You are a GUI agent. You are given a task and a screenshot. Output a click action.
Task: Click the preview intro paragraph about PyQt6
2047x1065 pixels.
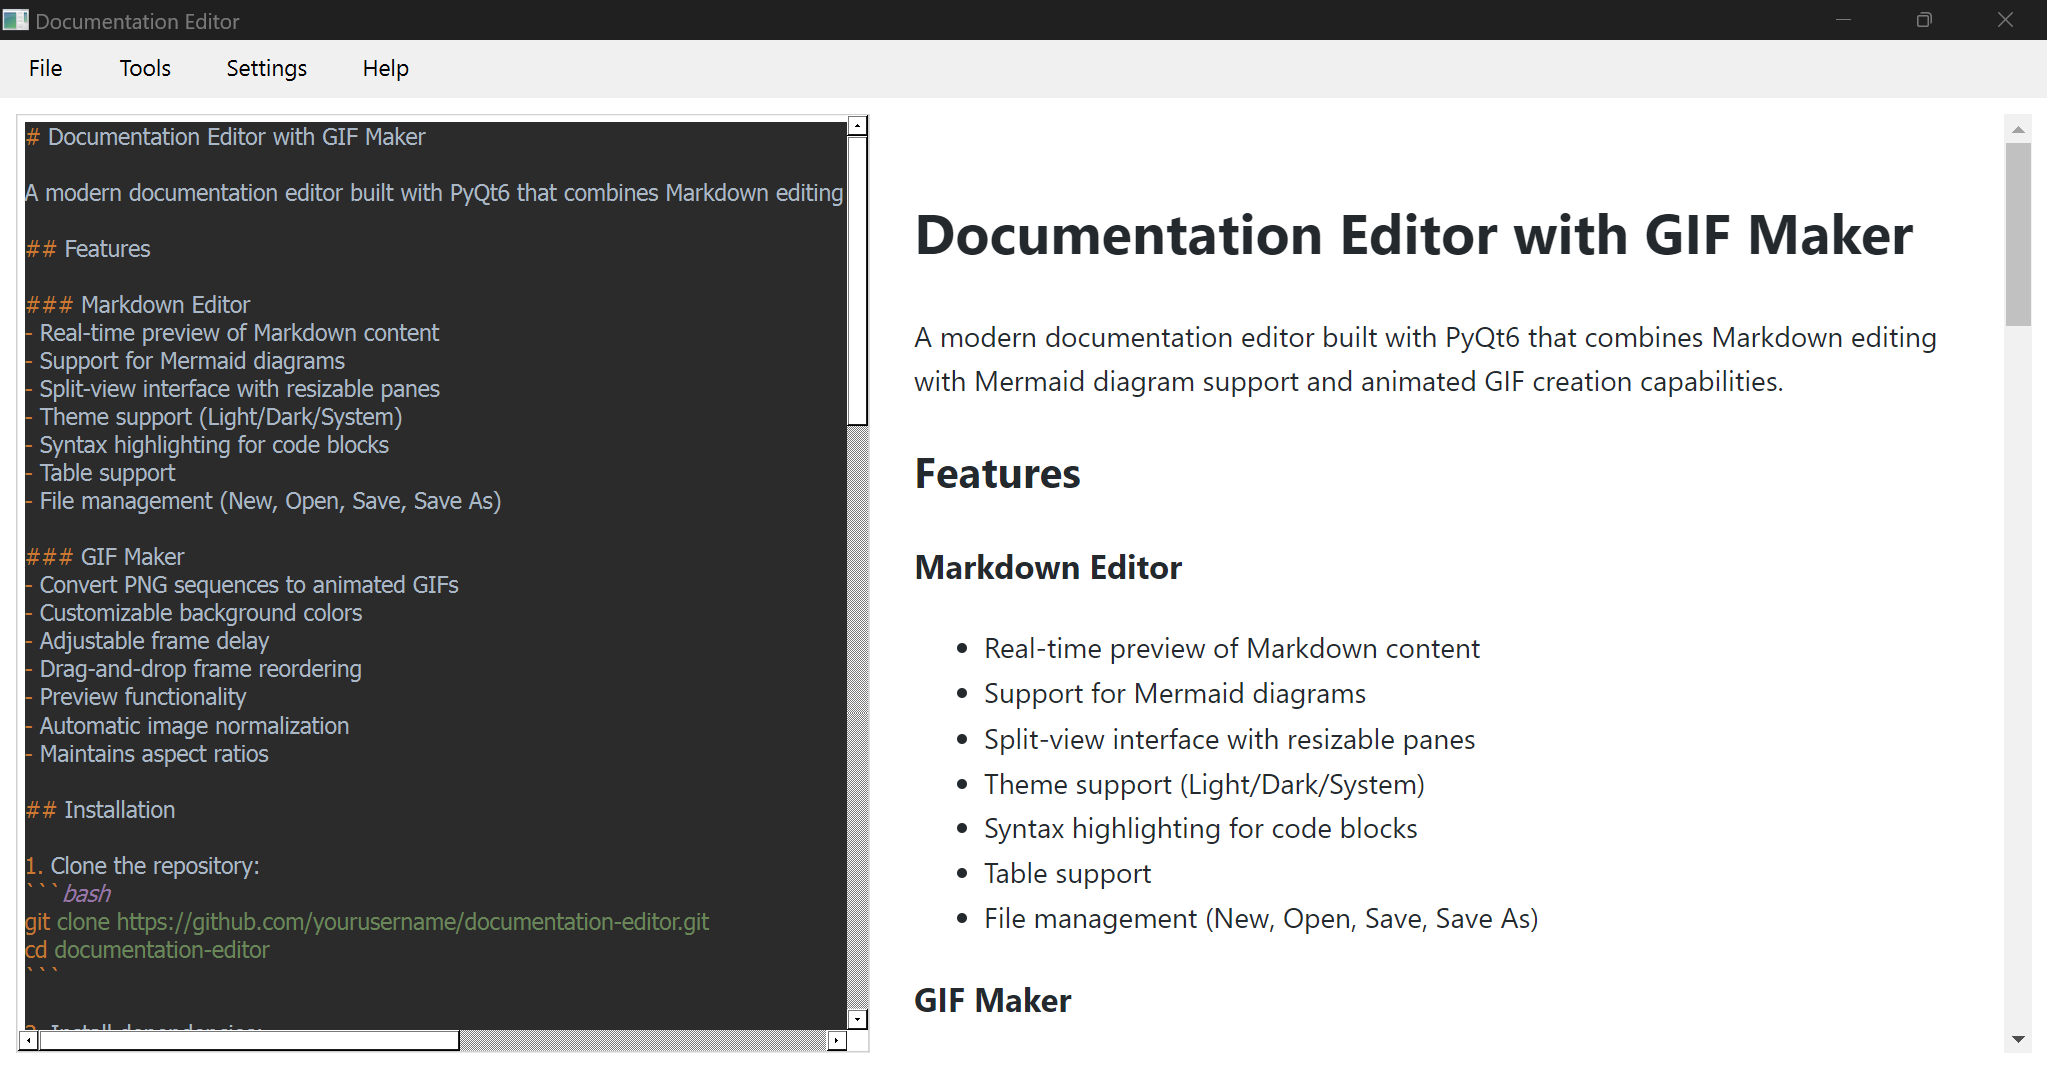click(x=1425, y=360)
